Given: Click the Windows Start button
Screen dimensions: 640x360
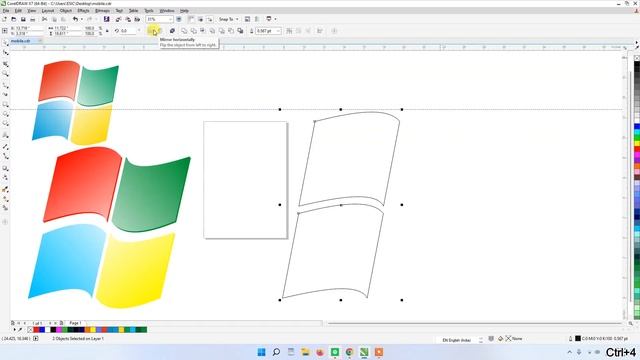Looking at the screenshot, I should (262, 352).
